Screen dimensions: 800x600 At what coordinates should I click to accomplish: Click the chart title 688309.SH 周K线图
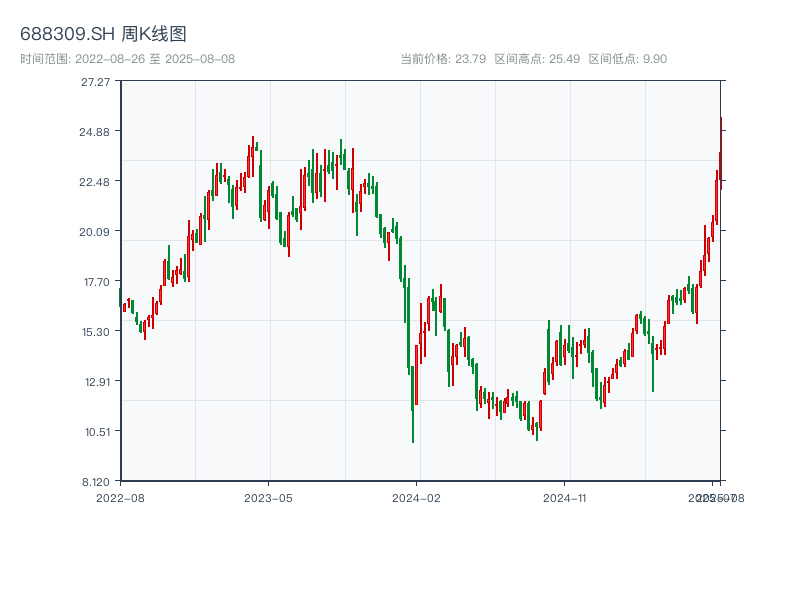click(103, 34)
